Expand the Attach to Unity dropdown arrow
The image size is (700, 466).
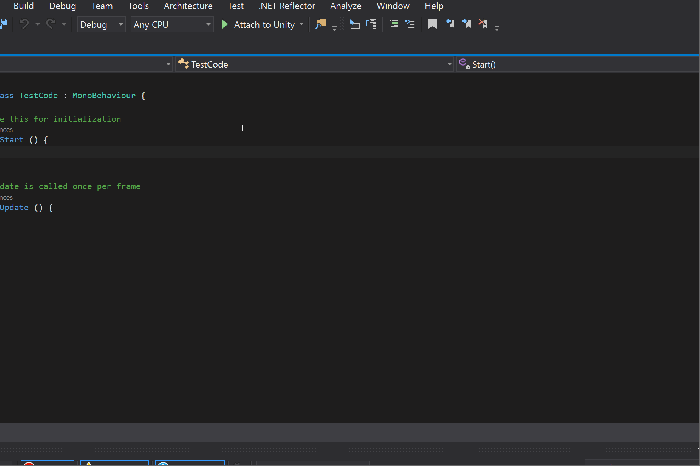tap(301, 25)
